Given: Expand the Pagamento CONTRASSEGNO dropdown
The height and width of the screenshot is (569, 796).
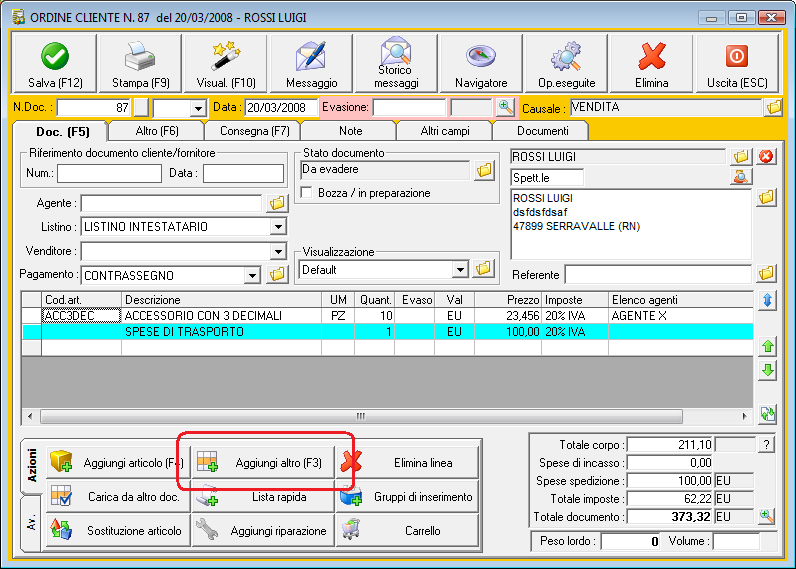Looking at the screenshot, I should coord(252,276).
